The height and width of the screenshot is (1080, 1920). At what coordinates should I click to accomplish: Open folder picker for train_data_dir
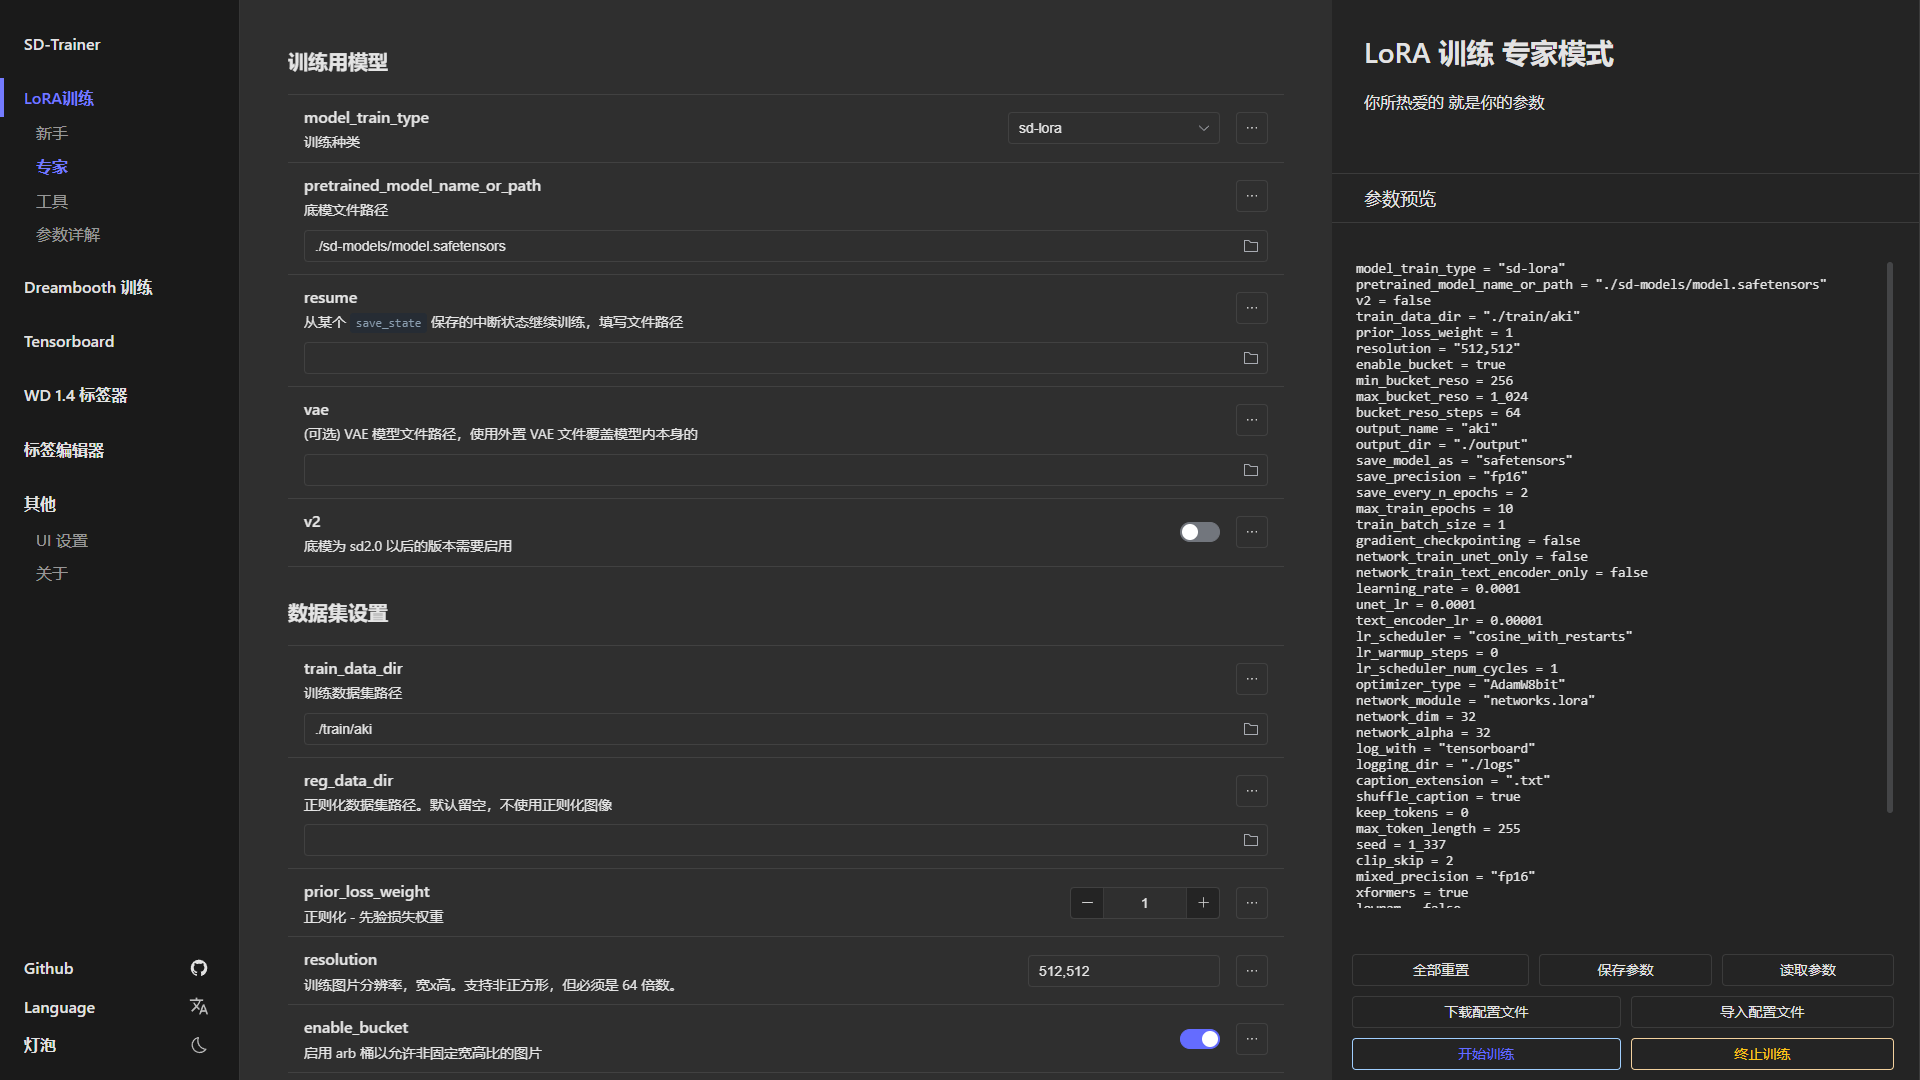coord(1250,729)
